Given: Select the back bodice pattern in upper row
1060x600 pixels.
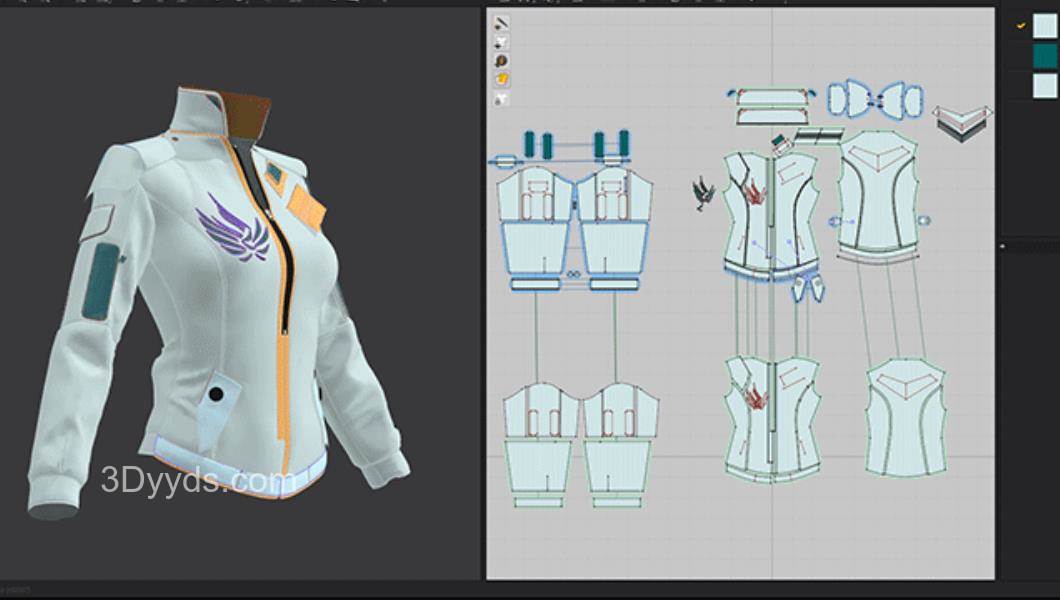Looking at the screenshot, I should pyautogui.click(x=878, y=195).
